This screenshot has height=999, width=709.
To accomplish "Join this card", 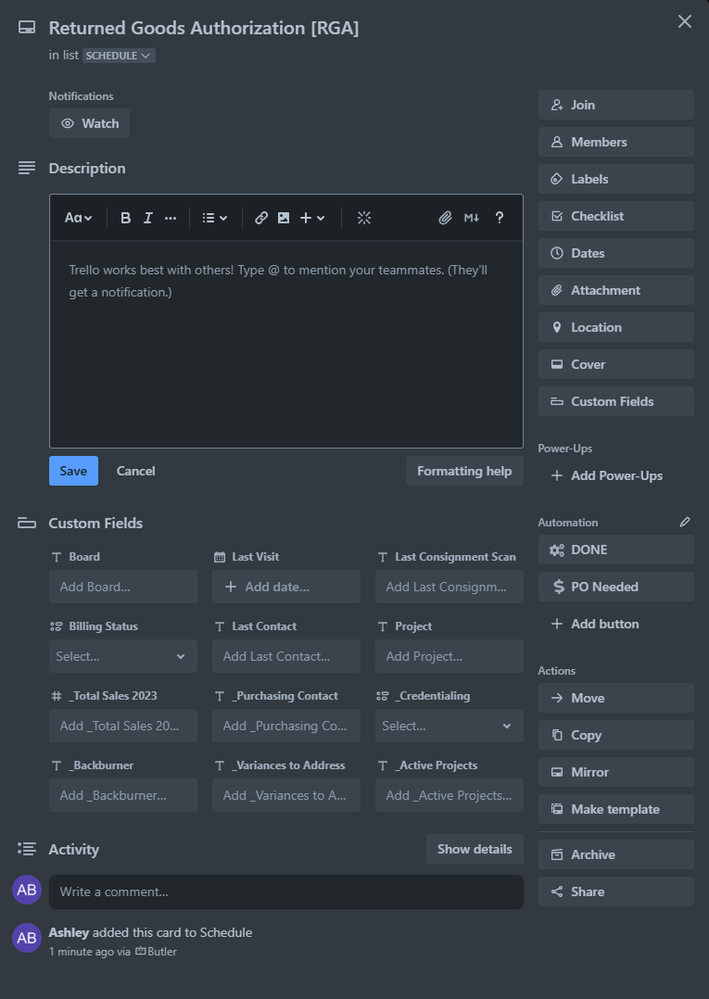I will [616, 104].
